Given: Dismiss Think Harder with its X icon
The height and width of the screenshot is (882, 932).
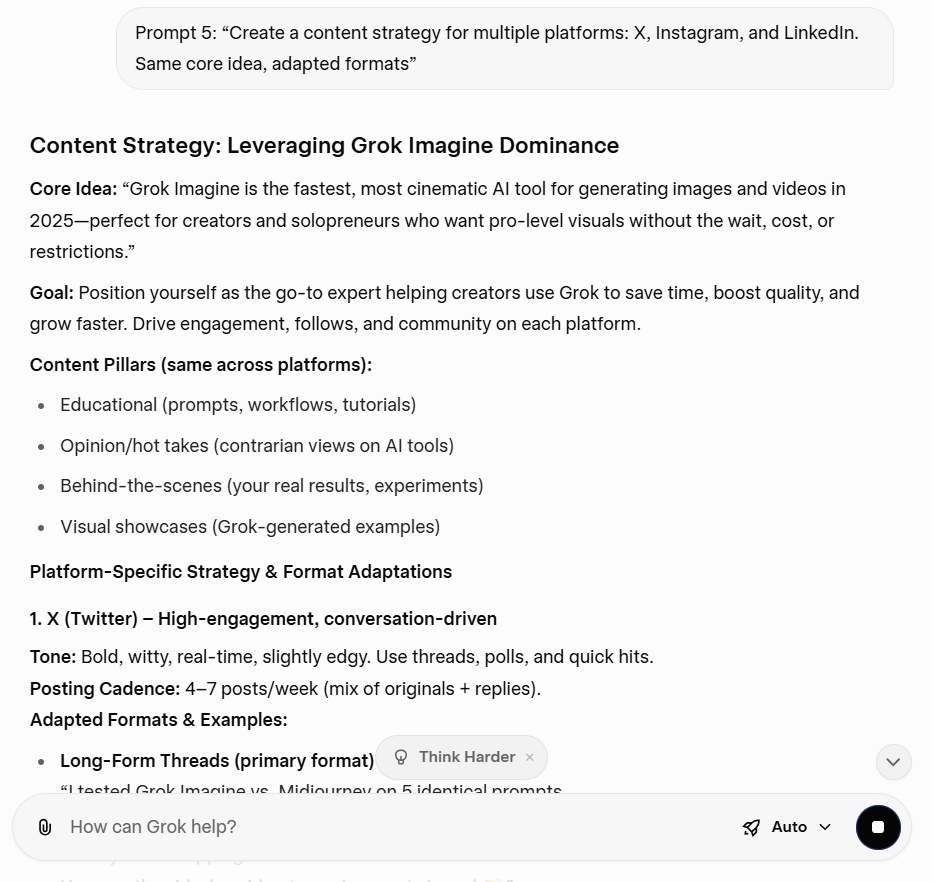Looking at the screenshot, I should tap(530, 757).
